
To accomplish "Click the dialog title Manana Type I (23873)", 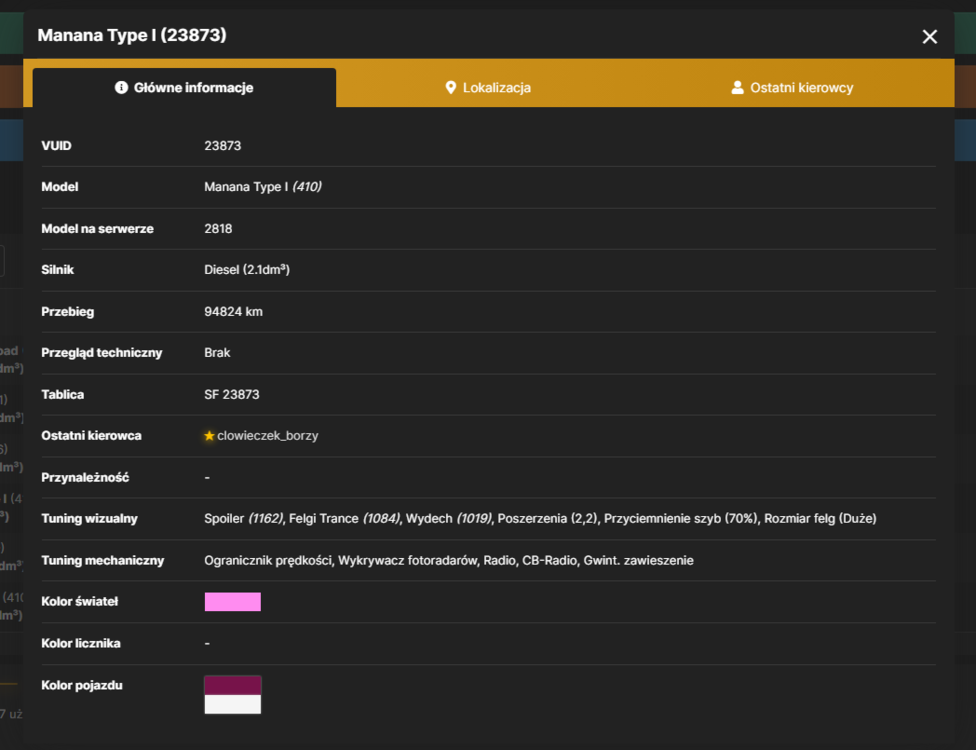I will pos(132,35).
